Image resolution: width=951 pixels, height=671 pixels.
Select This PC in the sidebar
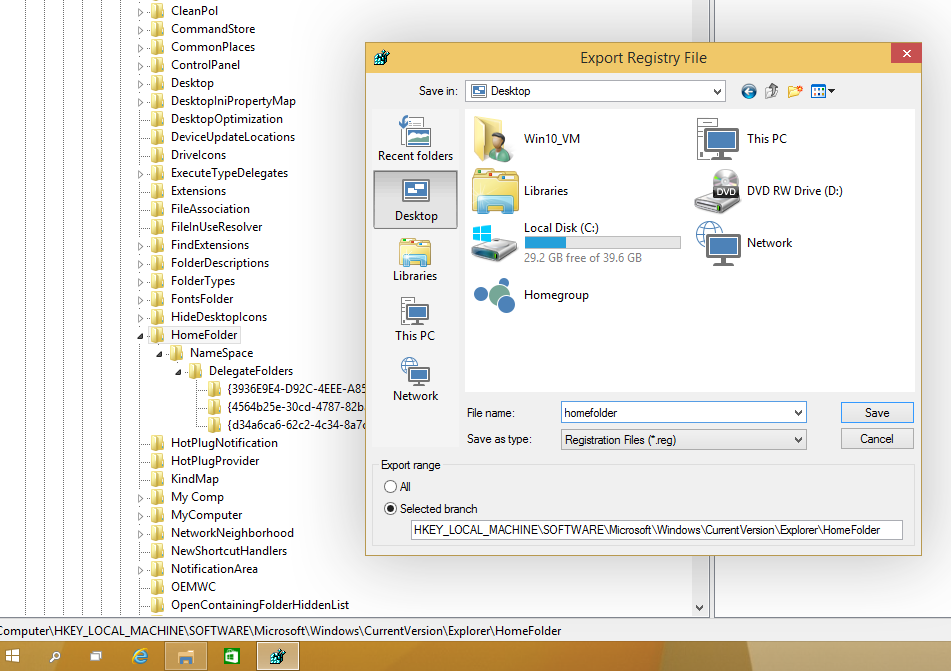tap(415, 319)
